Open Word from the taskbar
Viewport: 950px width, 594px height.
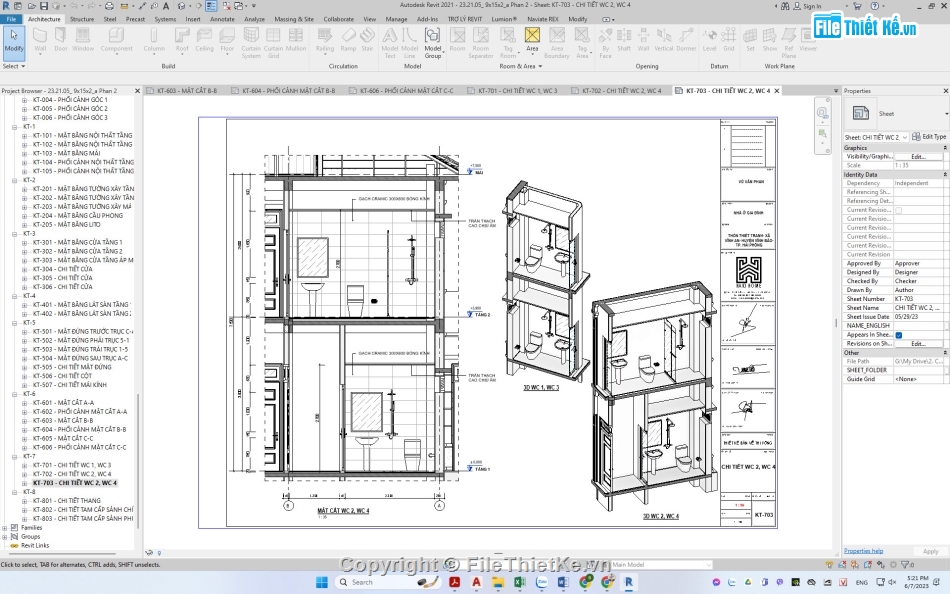(x=563, y=582)
